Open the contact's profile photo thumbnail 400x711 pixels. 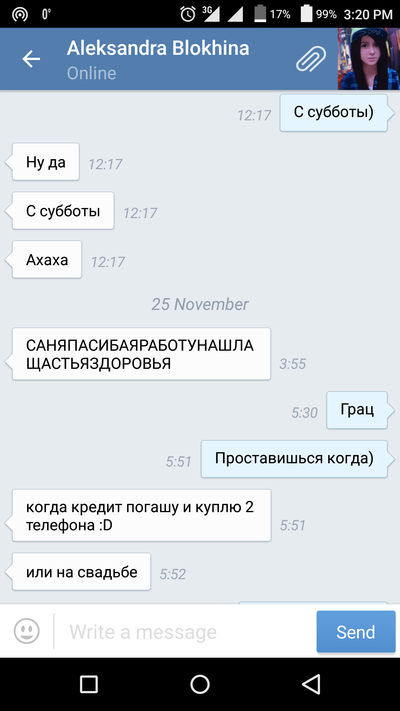point(369,59)
